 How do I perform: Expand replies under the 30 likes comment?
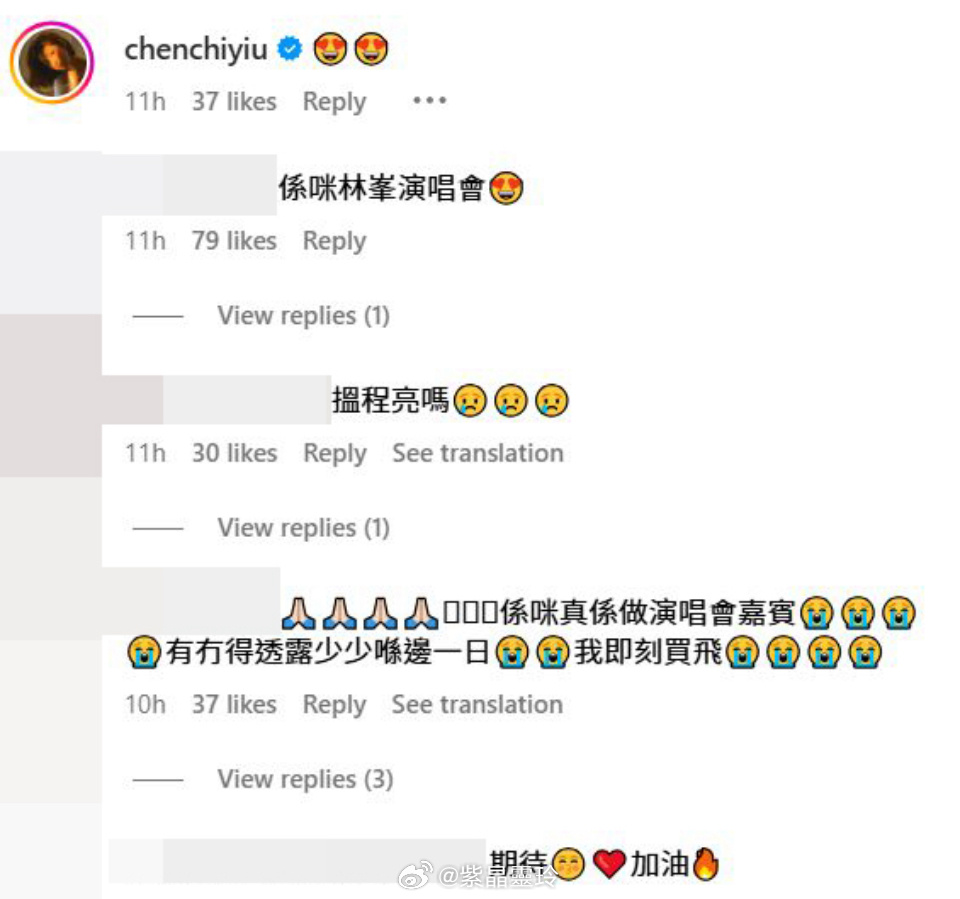(x=304, y=528)
